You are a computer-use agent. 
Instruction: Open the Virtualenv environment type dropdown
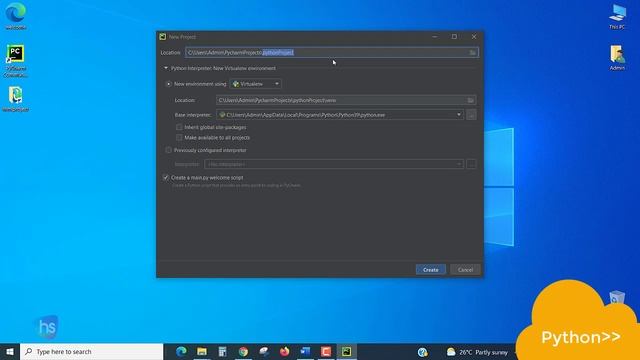click(256, 84)
